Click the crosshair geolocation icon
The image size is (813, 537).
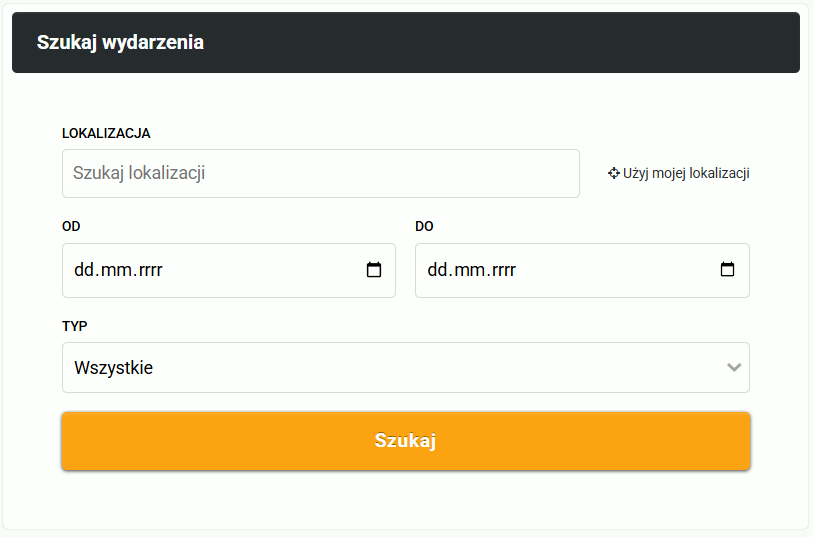[613, 173]
